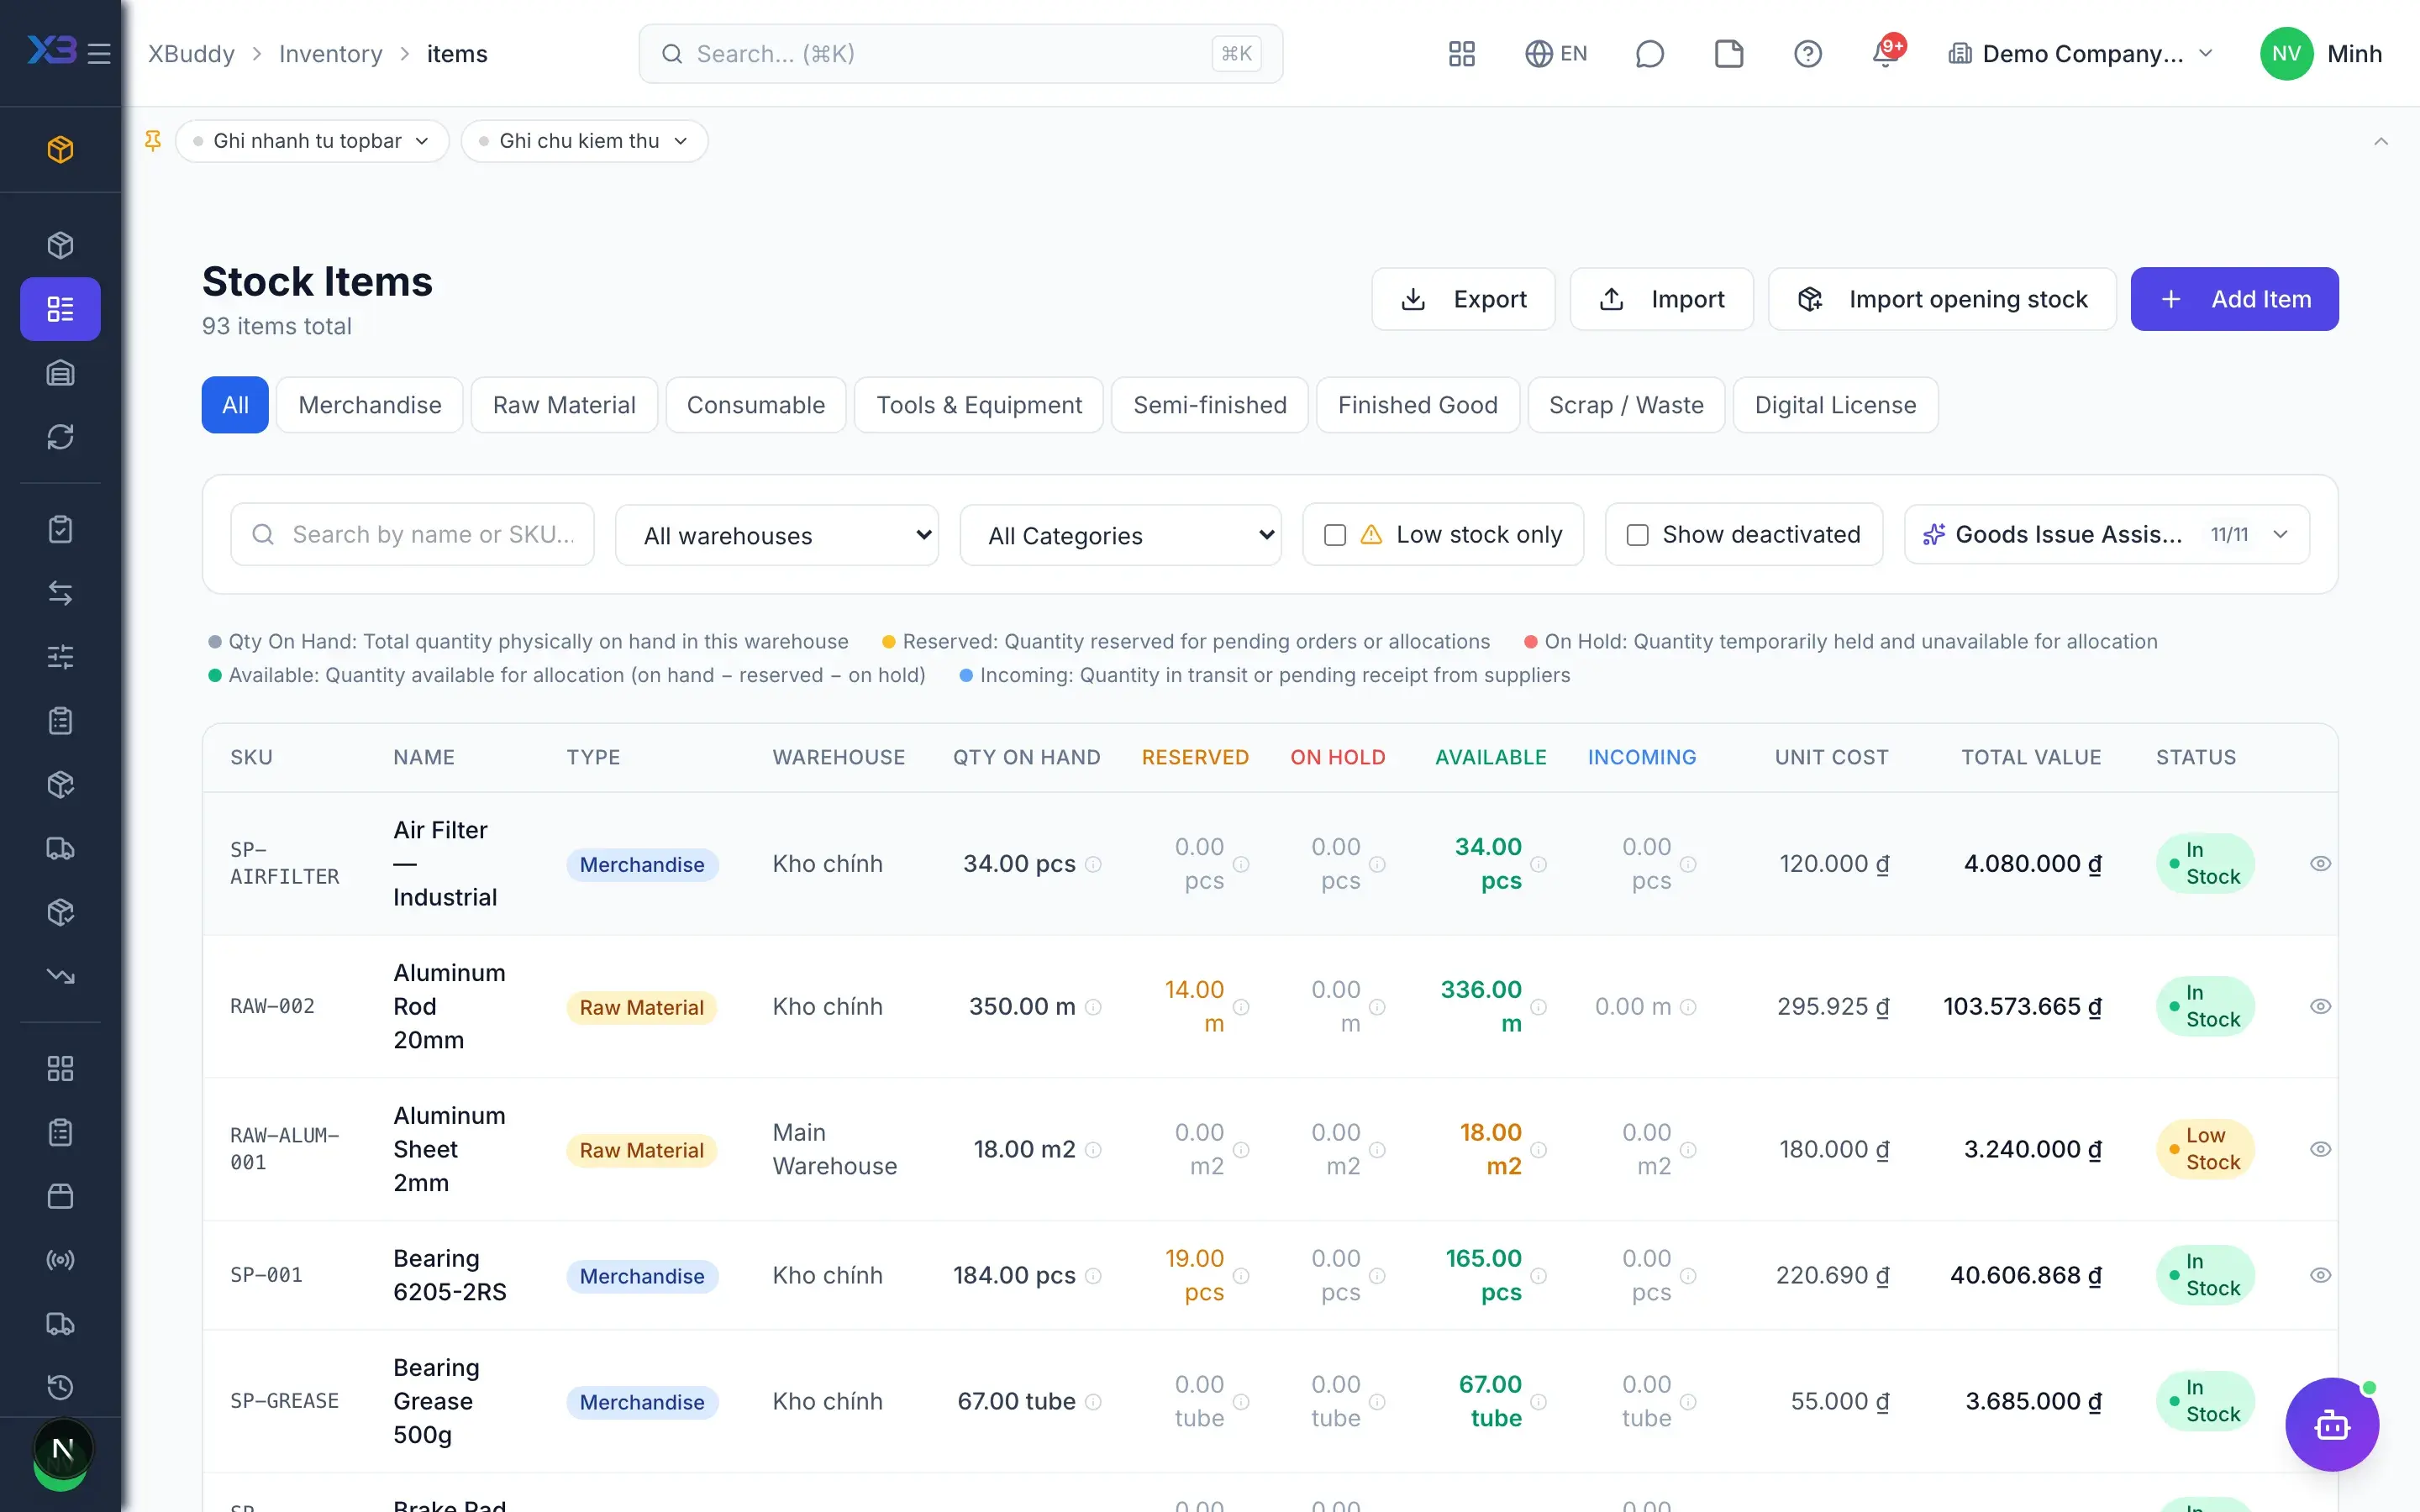The width and height of the screenshot is (2420, 1512).
Task: Open the All Categories dropdown
Action: pyautogui.click(x=1120, y=535)
